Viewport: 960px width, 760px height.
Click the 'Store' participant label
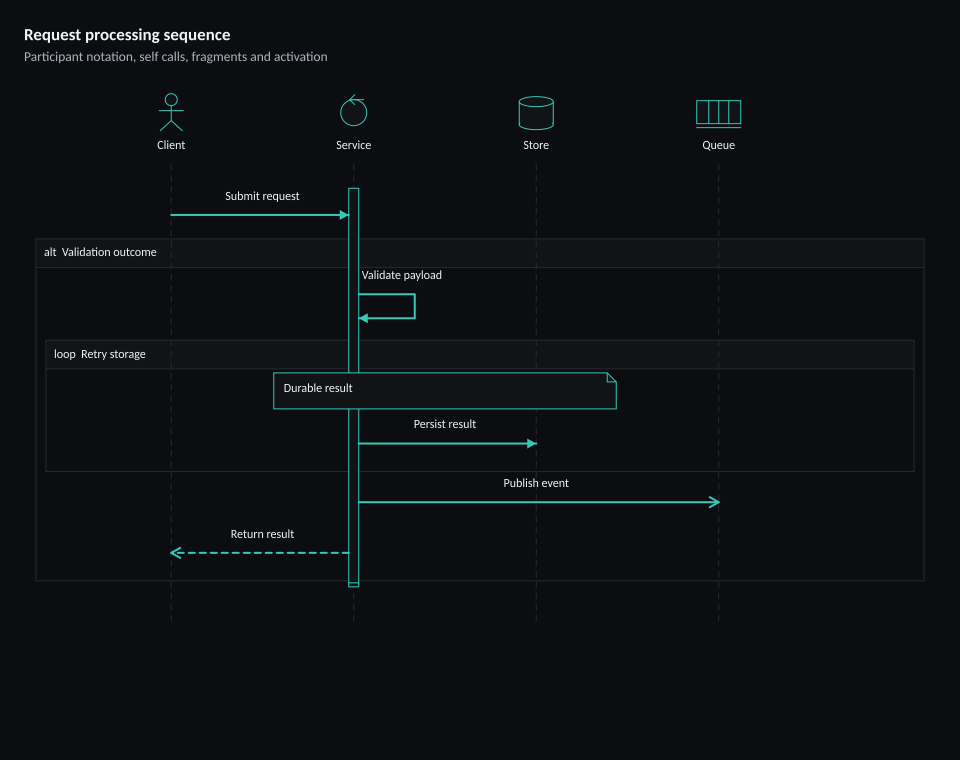click(x=536, y=145)
